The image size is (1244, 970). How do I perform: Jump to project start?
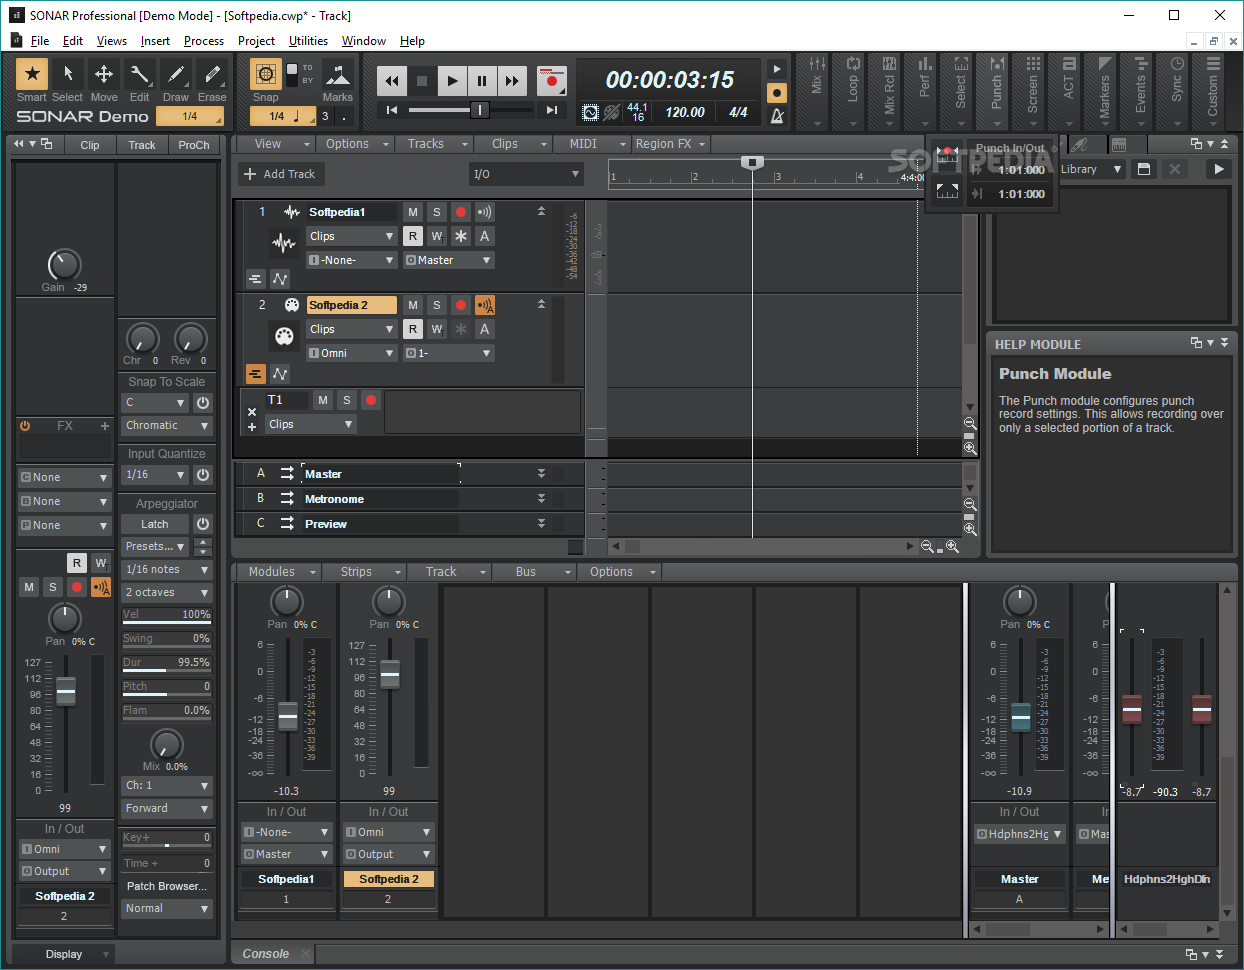coord(392,110)
